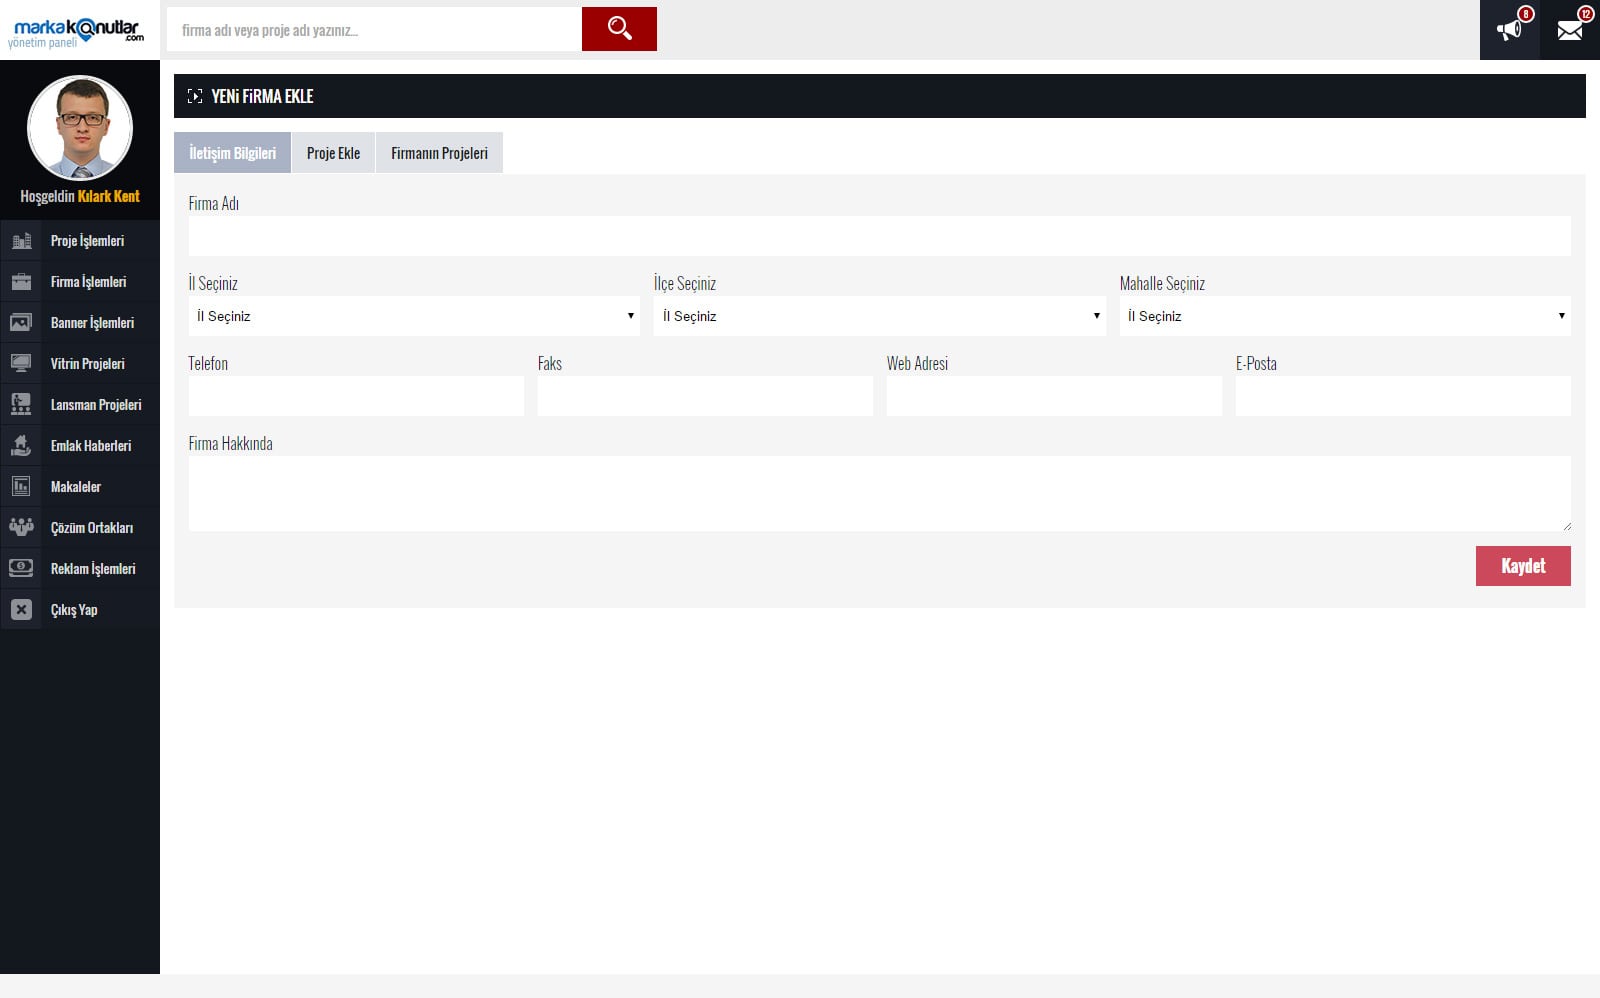Open the İlçe Seçiniz district dropdown

[x=879, y=316]
